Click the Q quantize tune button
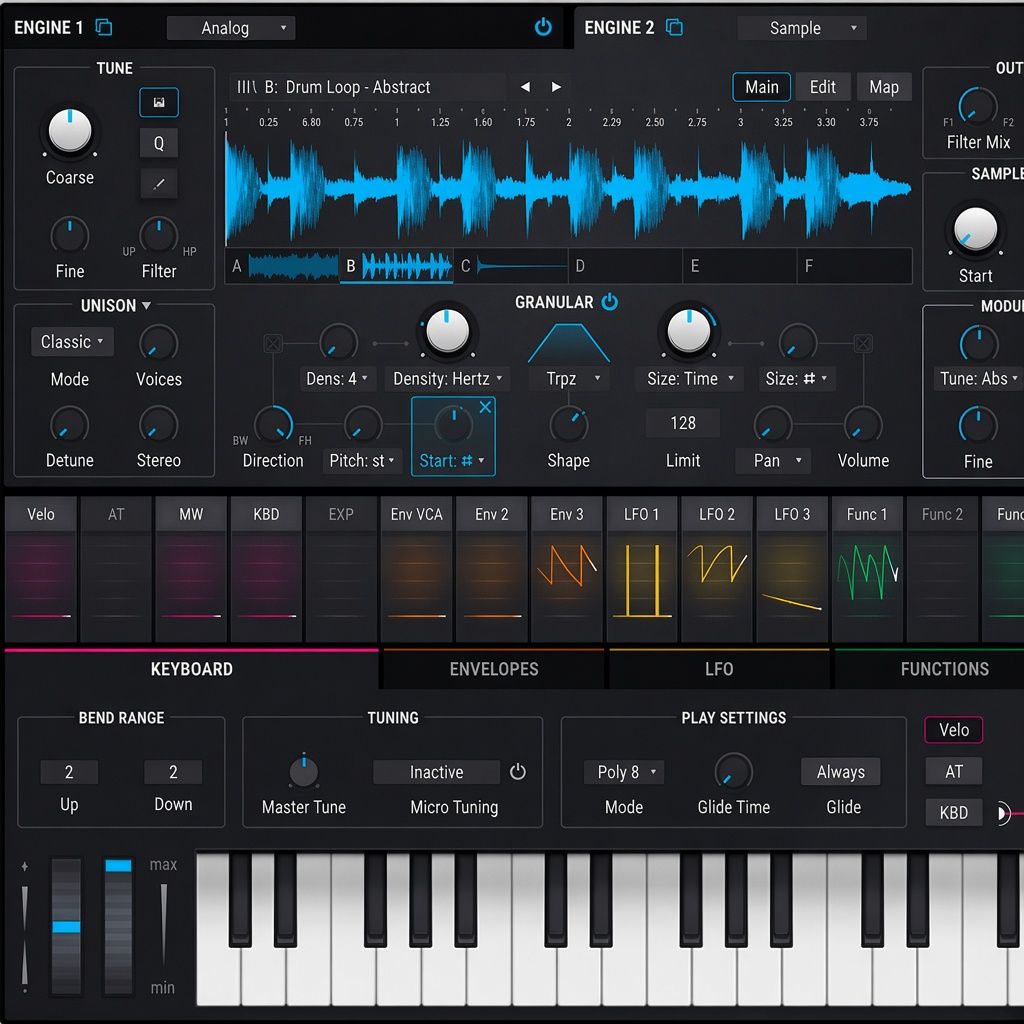The image size is (1024, 1024). (159, 143)
